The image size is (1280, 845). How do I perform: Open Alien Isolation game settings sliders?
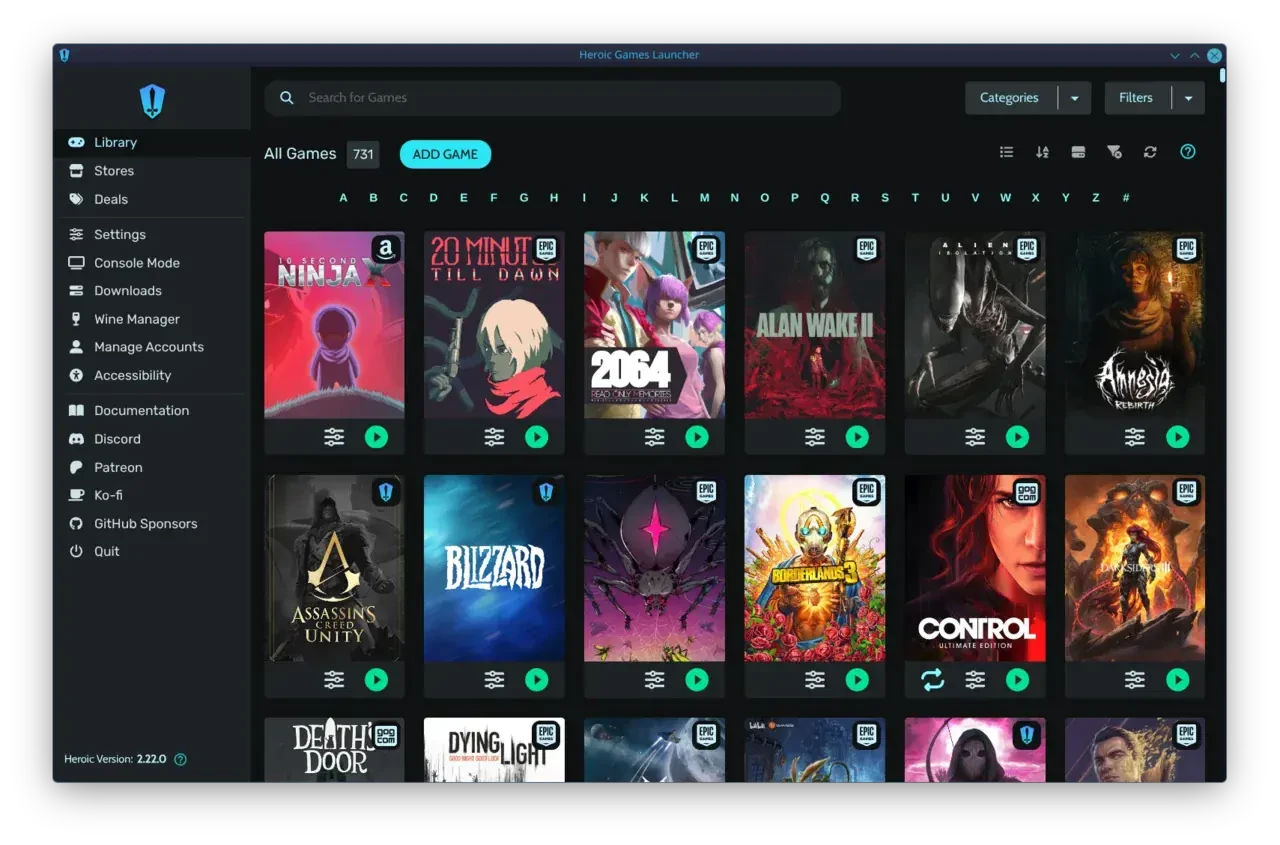975,437
